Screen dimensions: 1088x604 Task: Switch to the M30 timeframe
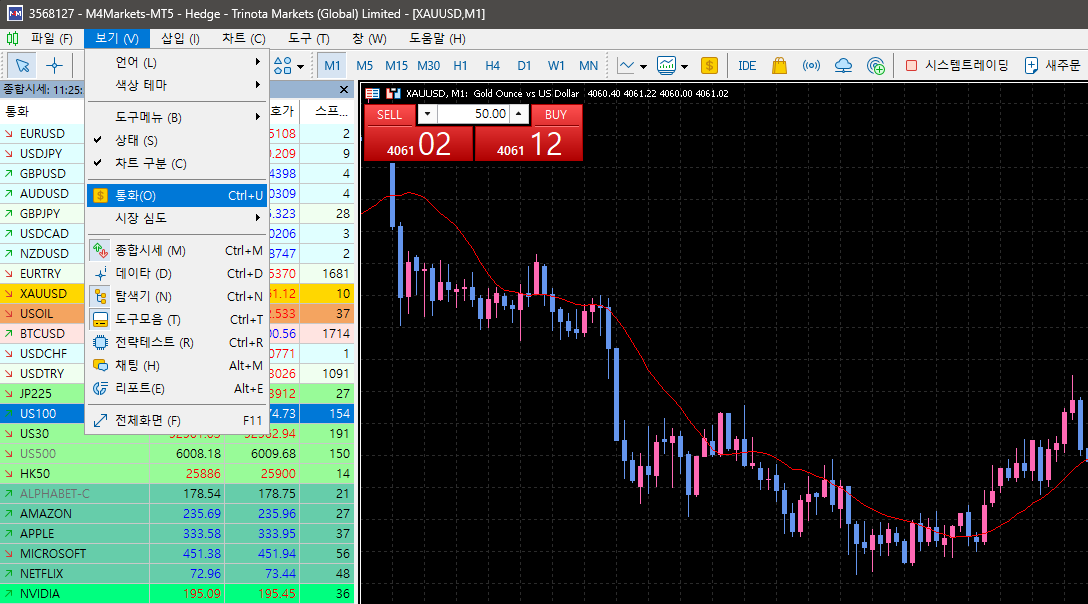(429, 66)
